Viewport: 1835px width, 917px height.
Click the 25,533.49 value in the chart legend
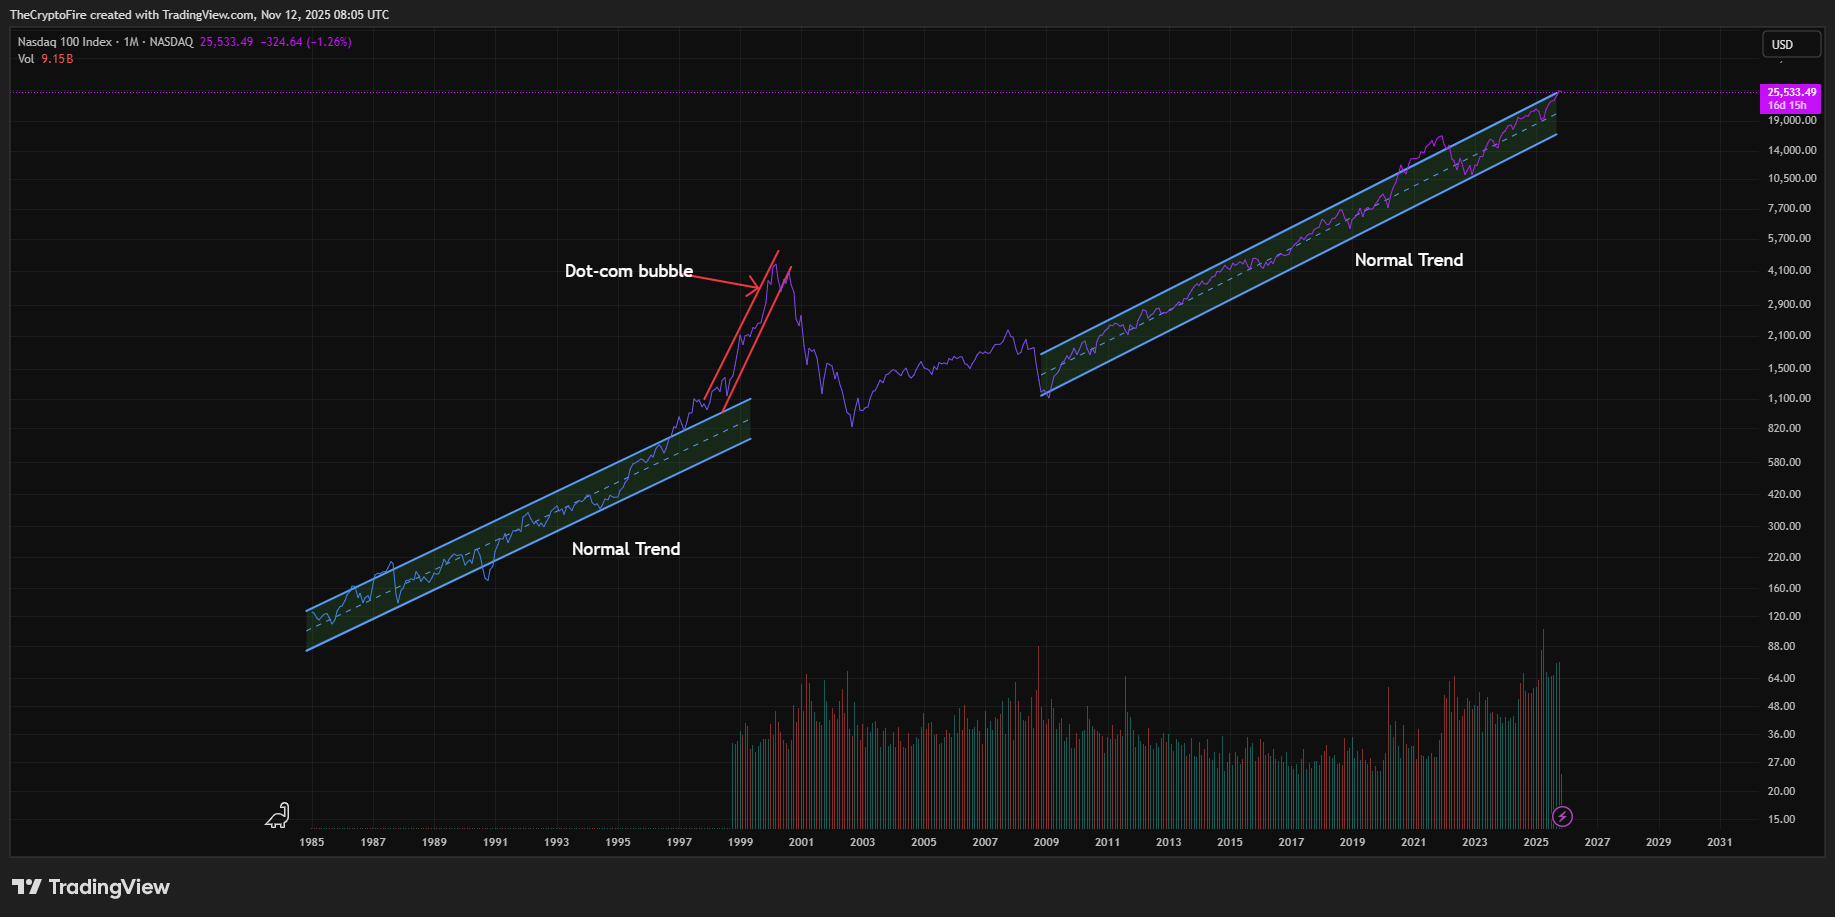(x=226, y=42)
